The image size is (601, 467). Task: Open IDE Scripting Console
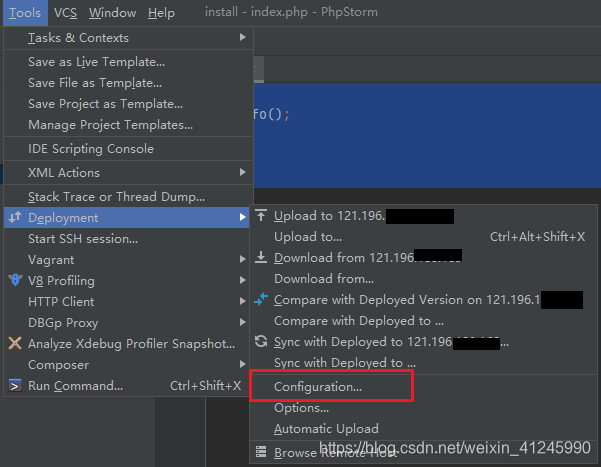(x=128, y=149)
